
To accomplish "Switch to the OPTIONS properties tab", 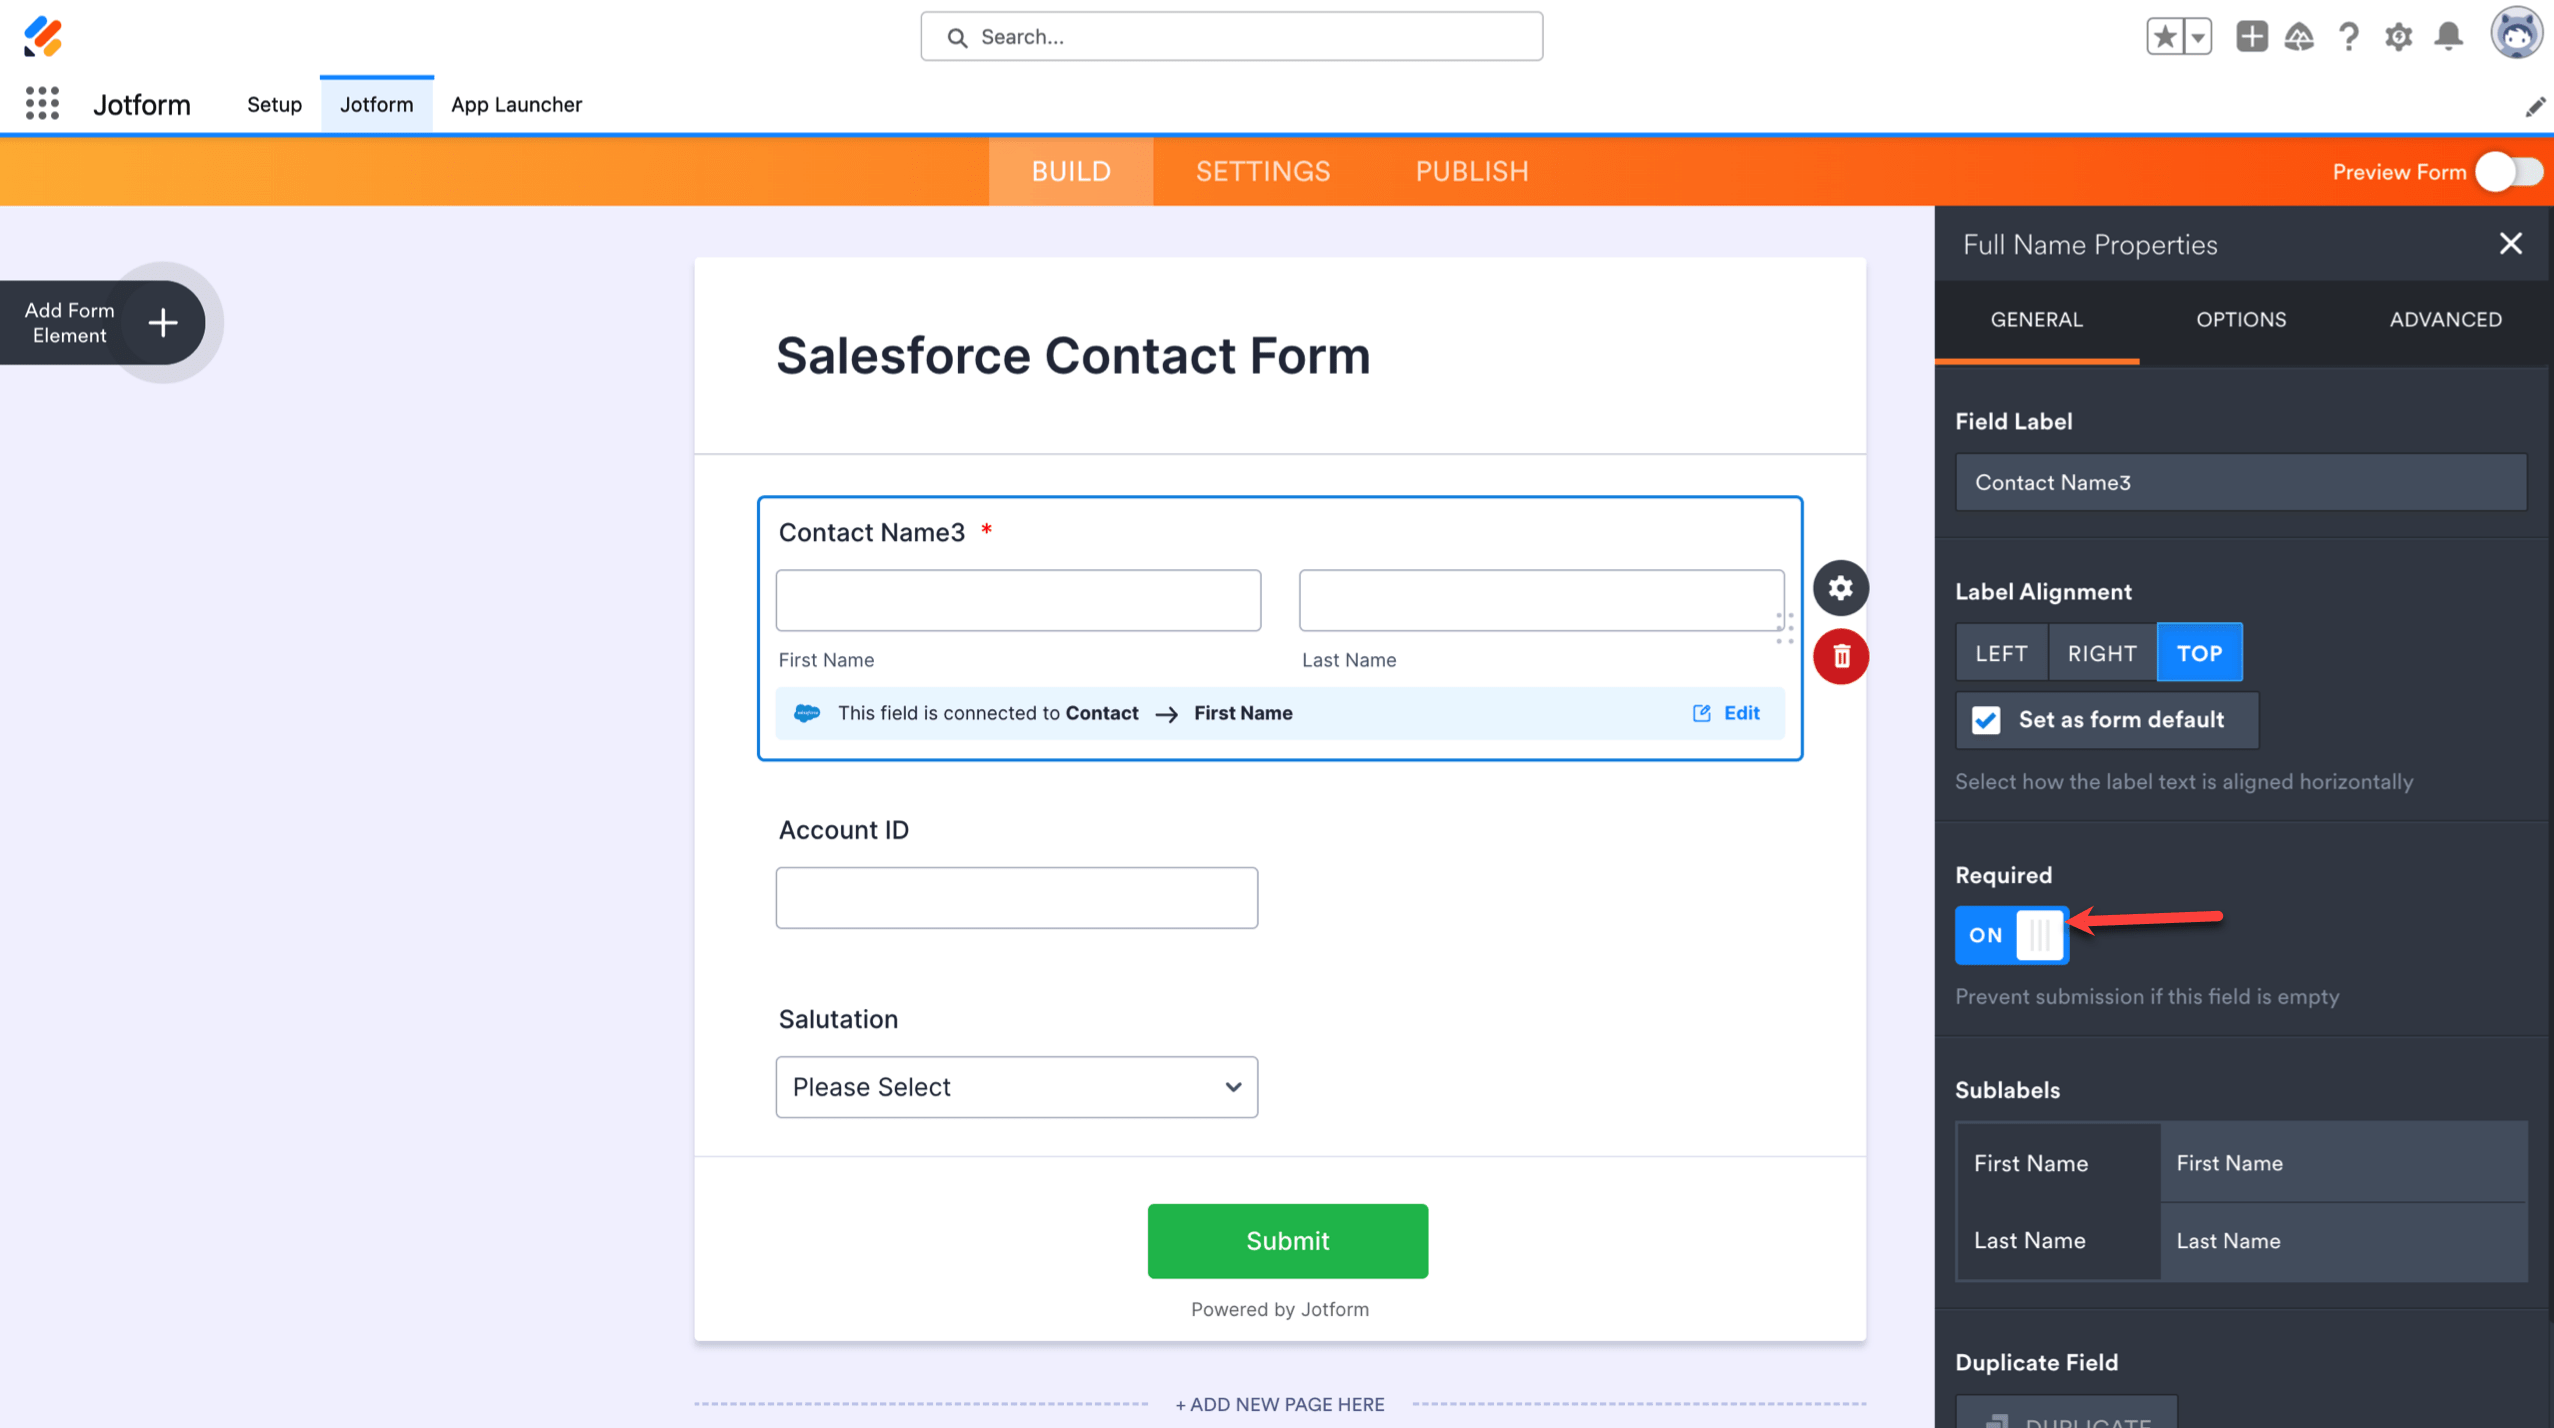I will [2240, 320].
